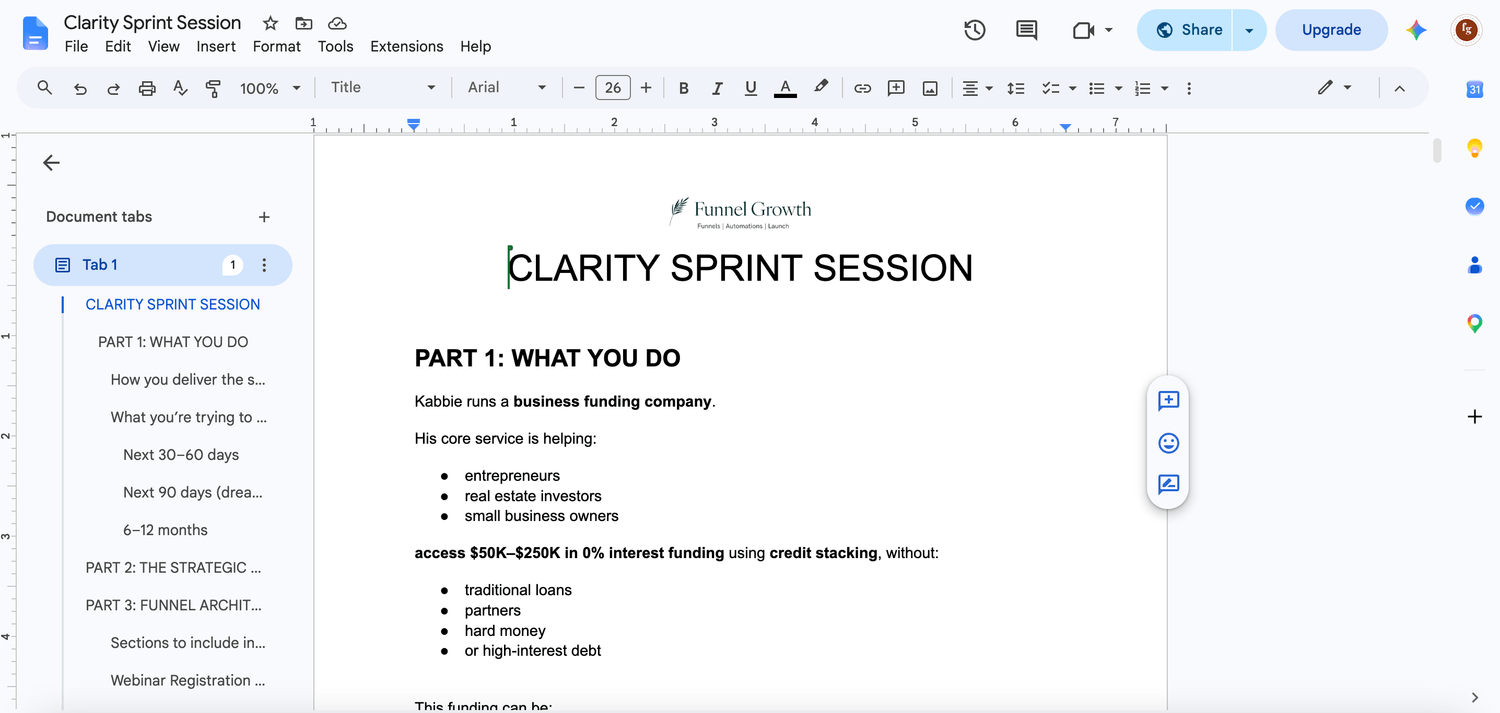Toggle underline formatting
Viewport: 1500px width, 713px height.
pyautogui.click(x=751, y=88)
